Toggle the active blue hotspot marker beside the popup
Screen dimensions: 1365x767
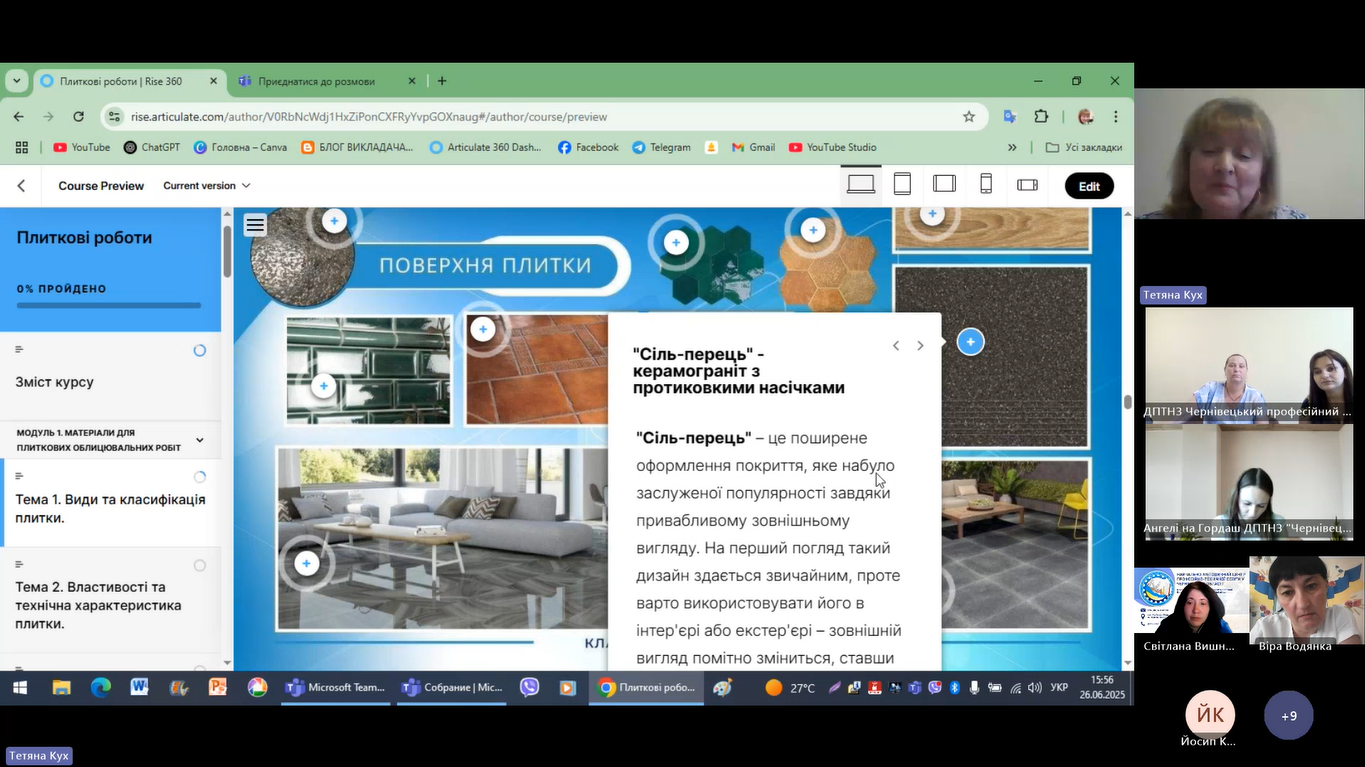[x=970, y=342]
